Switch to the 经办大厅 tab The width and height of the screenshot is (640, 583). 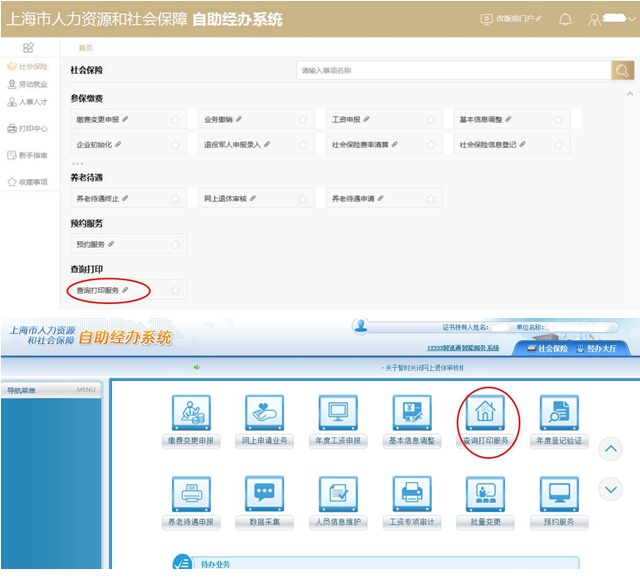click(601, 349)
